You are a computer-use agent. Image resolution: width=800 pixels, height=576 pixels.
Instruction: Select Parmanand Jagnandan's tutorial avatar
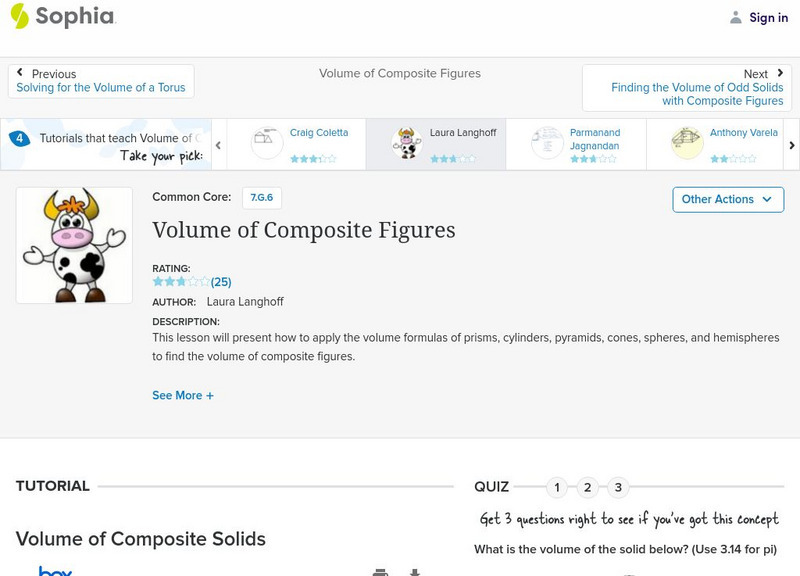click(547, 143)
